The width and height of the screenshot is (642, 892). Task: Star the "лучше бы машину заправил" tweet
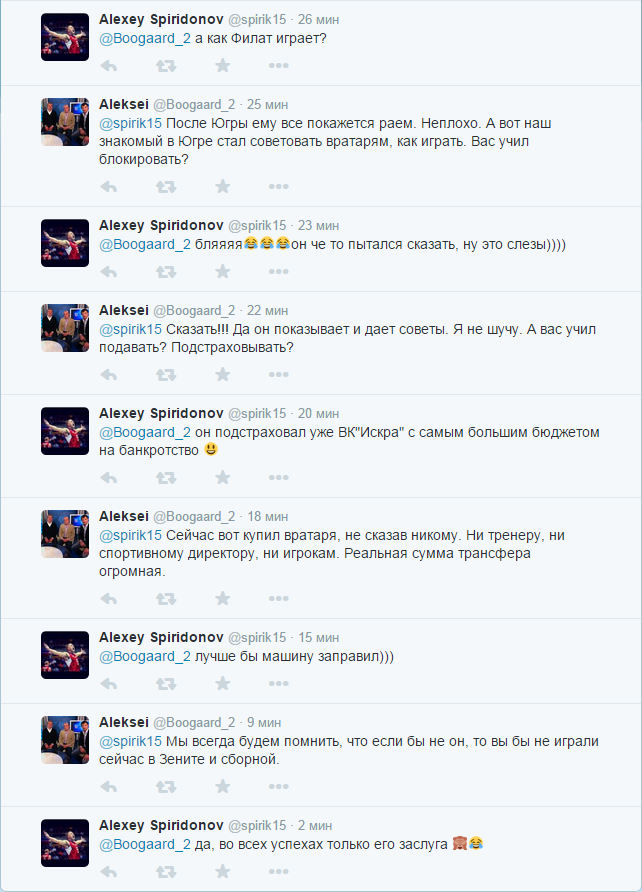tap(222, 683)
